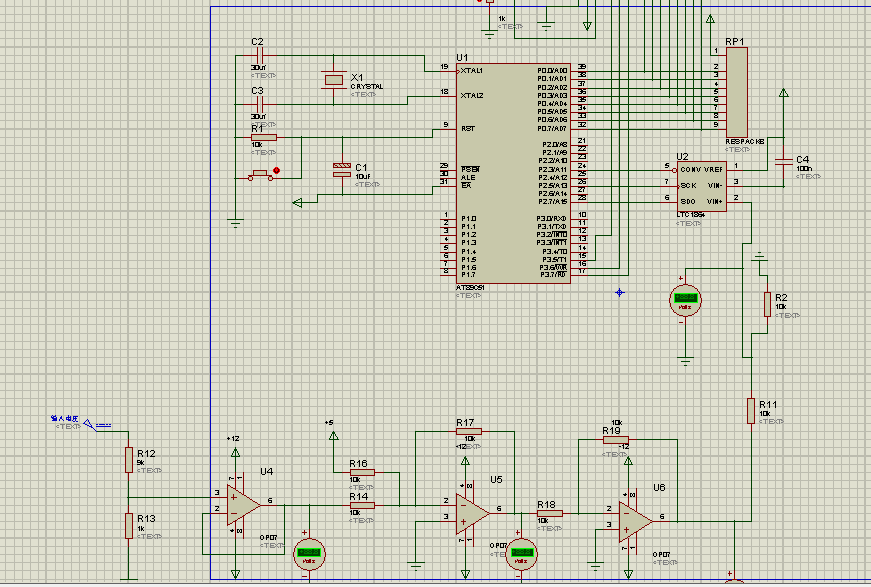Select the RP1 resistor pack body
871x587 pixels.
[737, 92]
